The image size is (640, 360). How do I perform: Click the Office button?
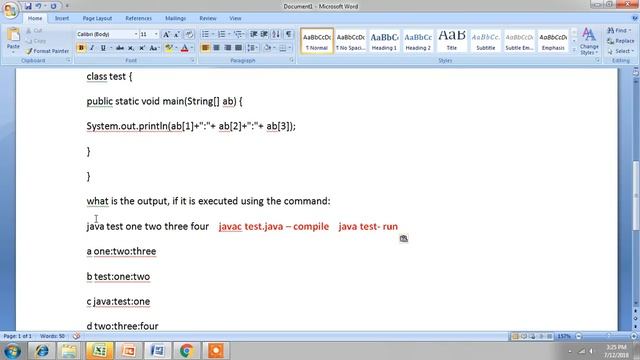point(11,10)
